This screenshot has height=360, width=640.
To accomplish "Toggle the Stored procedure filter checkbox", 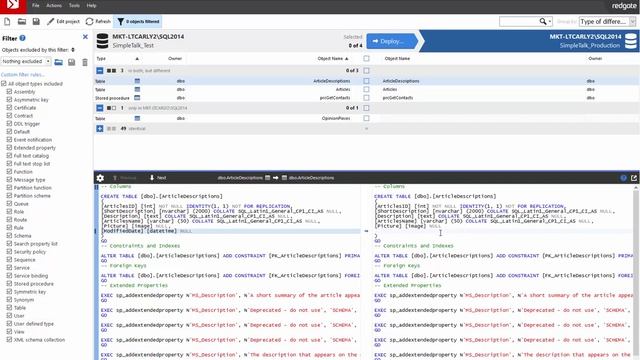I will [9, 284].
